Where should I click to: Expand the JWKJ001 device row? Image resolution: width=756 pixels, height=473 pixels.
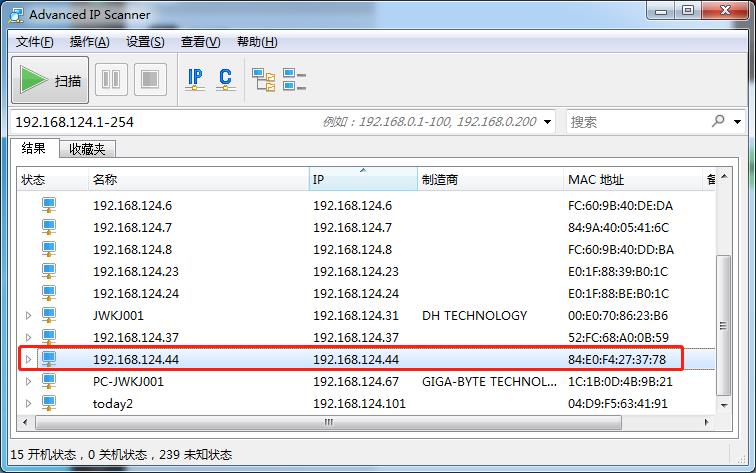[28, 315]
